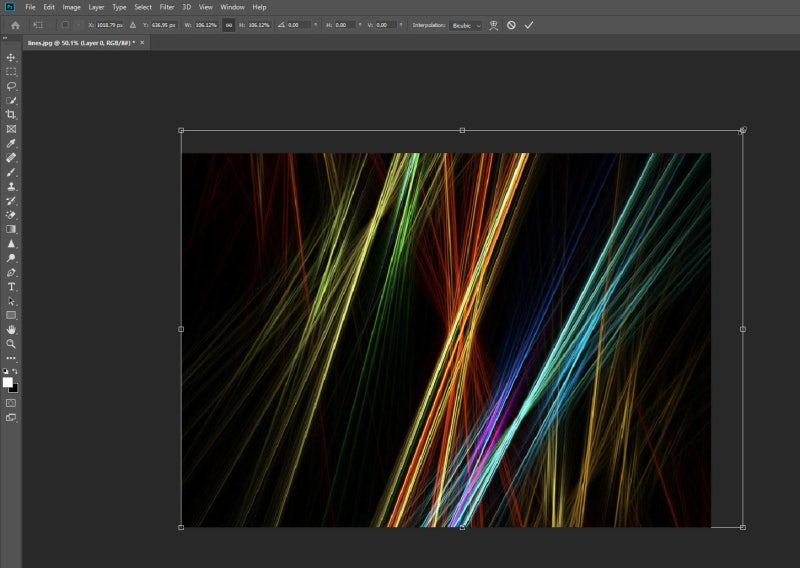Select the Sharpen/Blur triangle tool
The image size is (800, 568).
(x=11, y=243)
